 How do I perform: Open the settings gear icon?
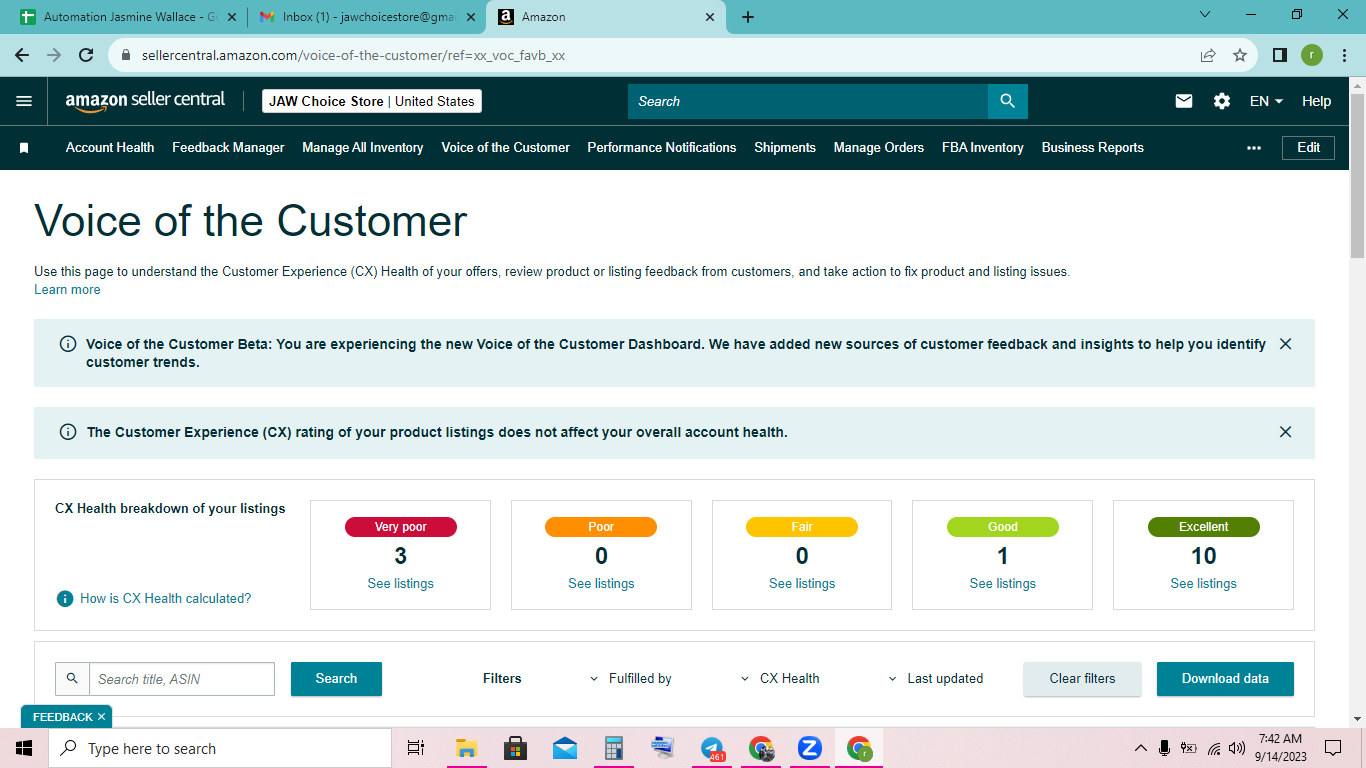click(x=1222, y=101)
